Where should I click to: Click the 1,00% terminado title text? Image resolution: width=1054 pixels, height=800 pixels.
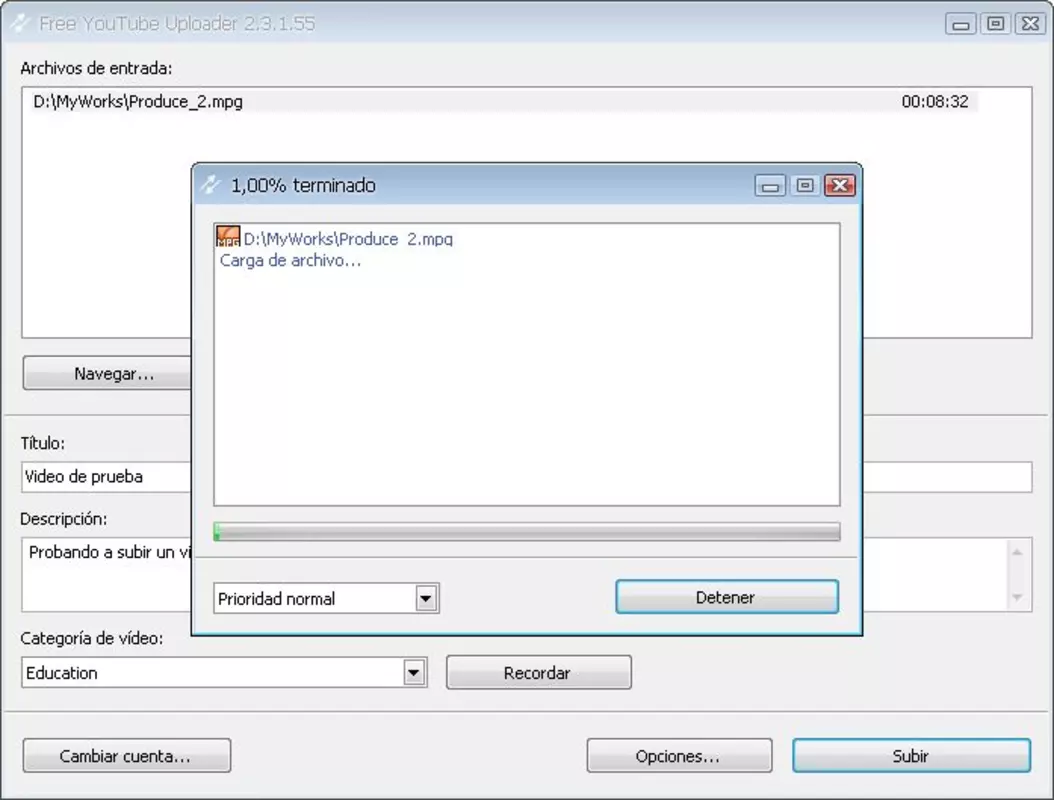tap(303, 186)
